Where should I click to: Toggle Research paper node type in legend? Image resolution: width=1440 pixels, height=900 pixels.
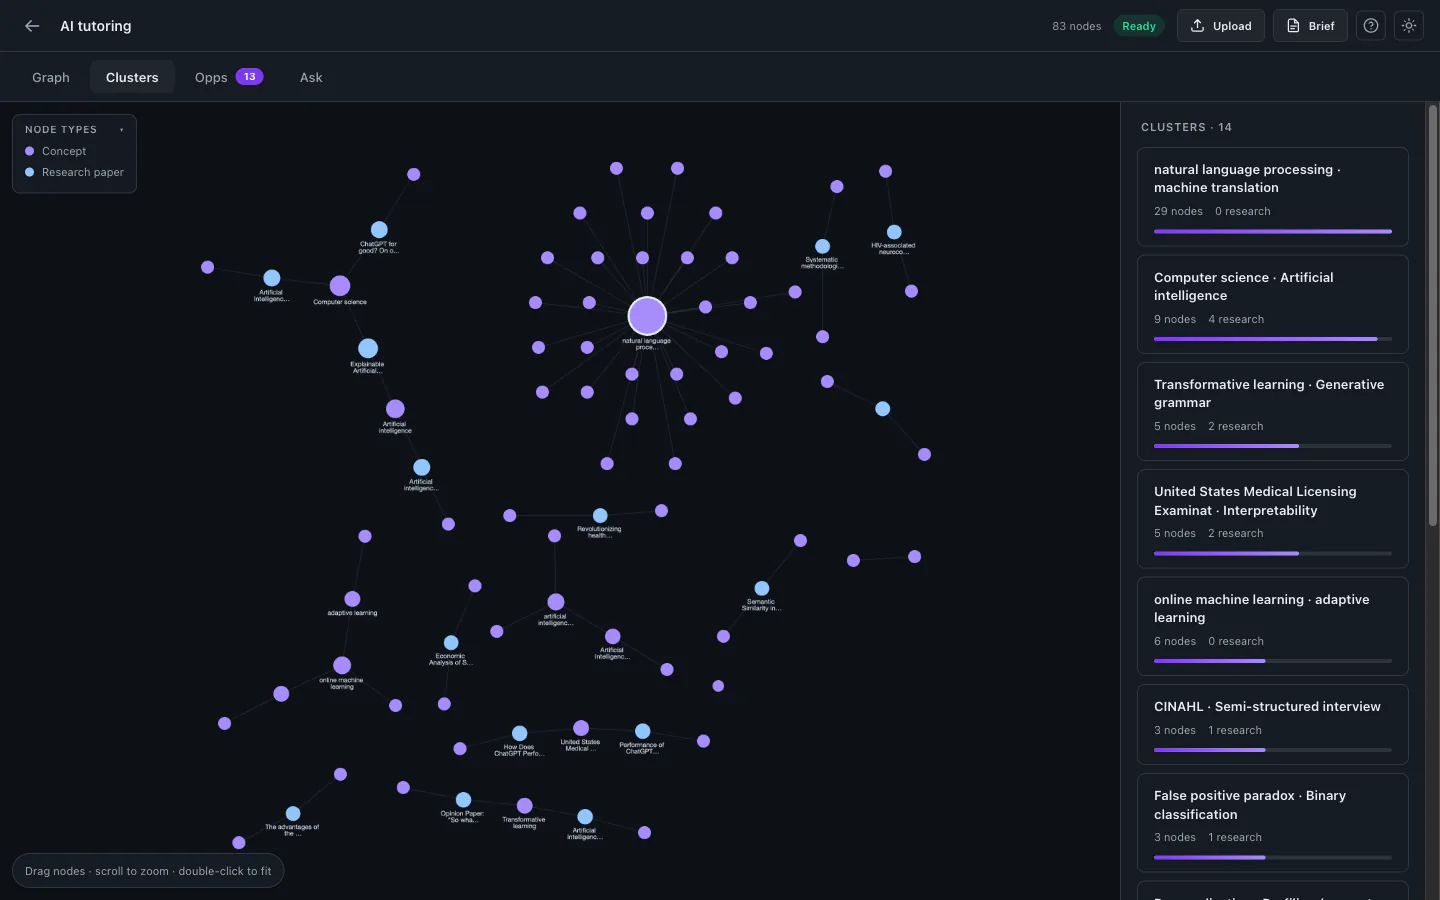point(74,172)
